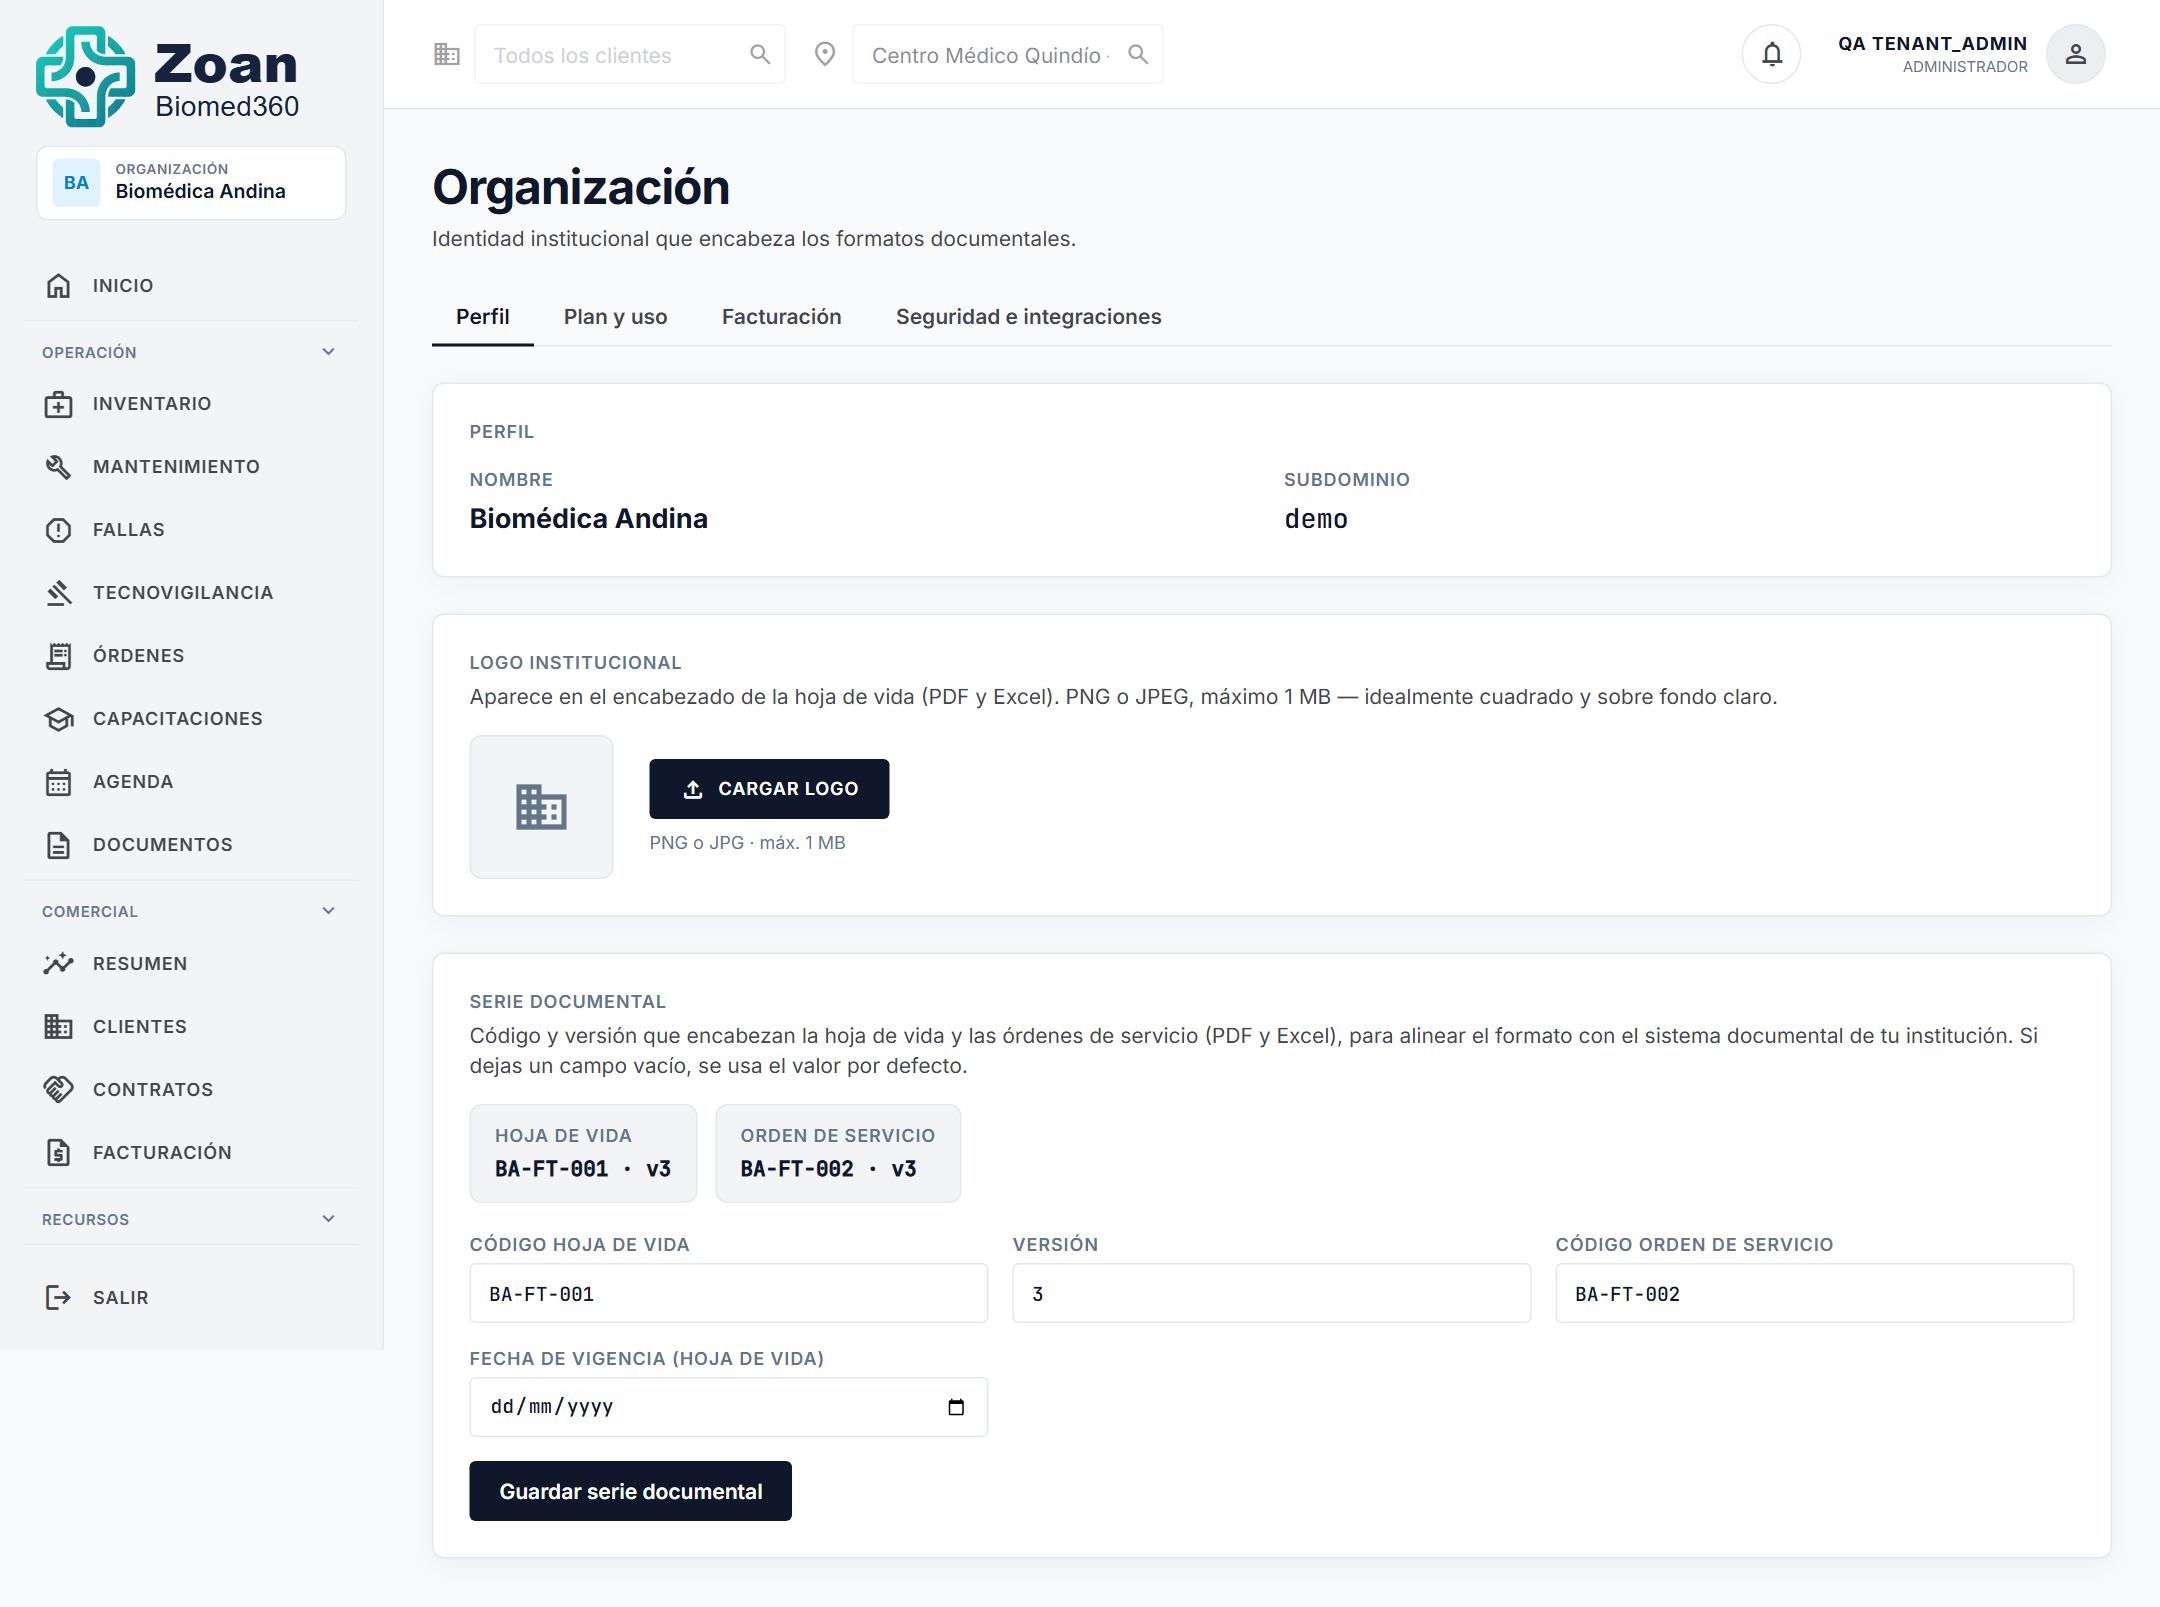The height and width of the screenshot is (1607, 2160).
Task: Click the logo placeholder thumbnail
Action: 541,807
